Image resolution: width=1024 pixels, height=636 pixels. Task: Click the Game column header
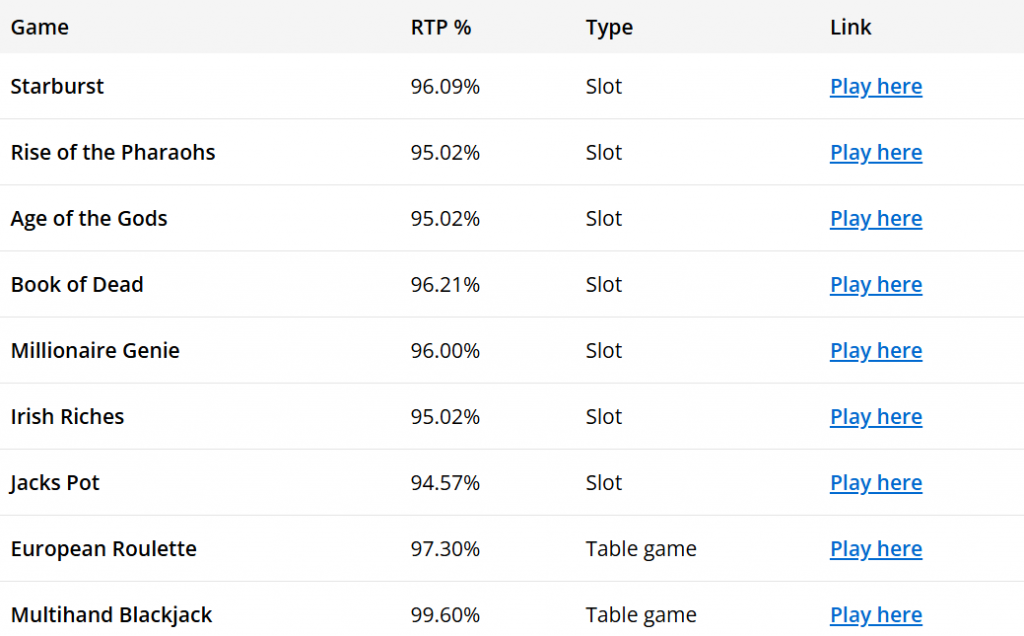click(x=40, y=27)
